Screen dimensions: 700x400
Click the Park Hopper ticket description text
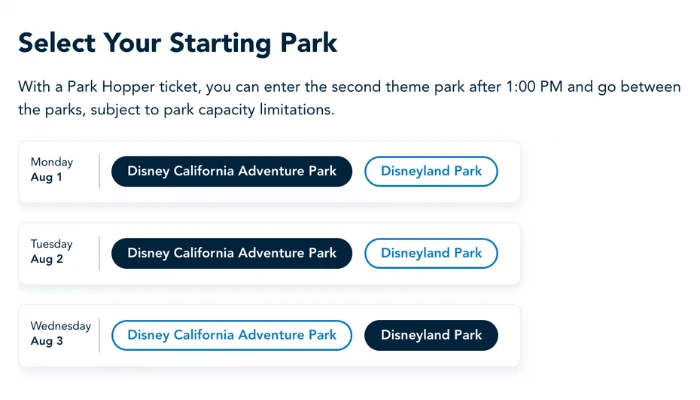(340, 98)
